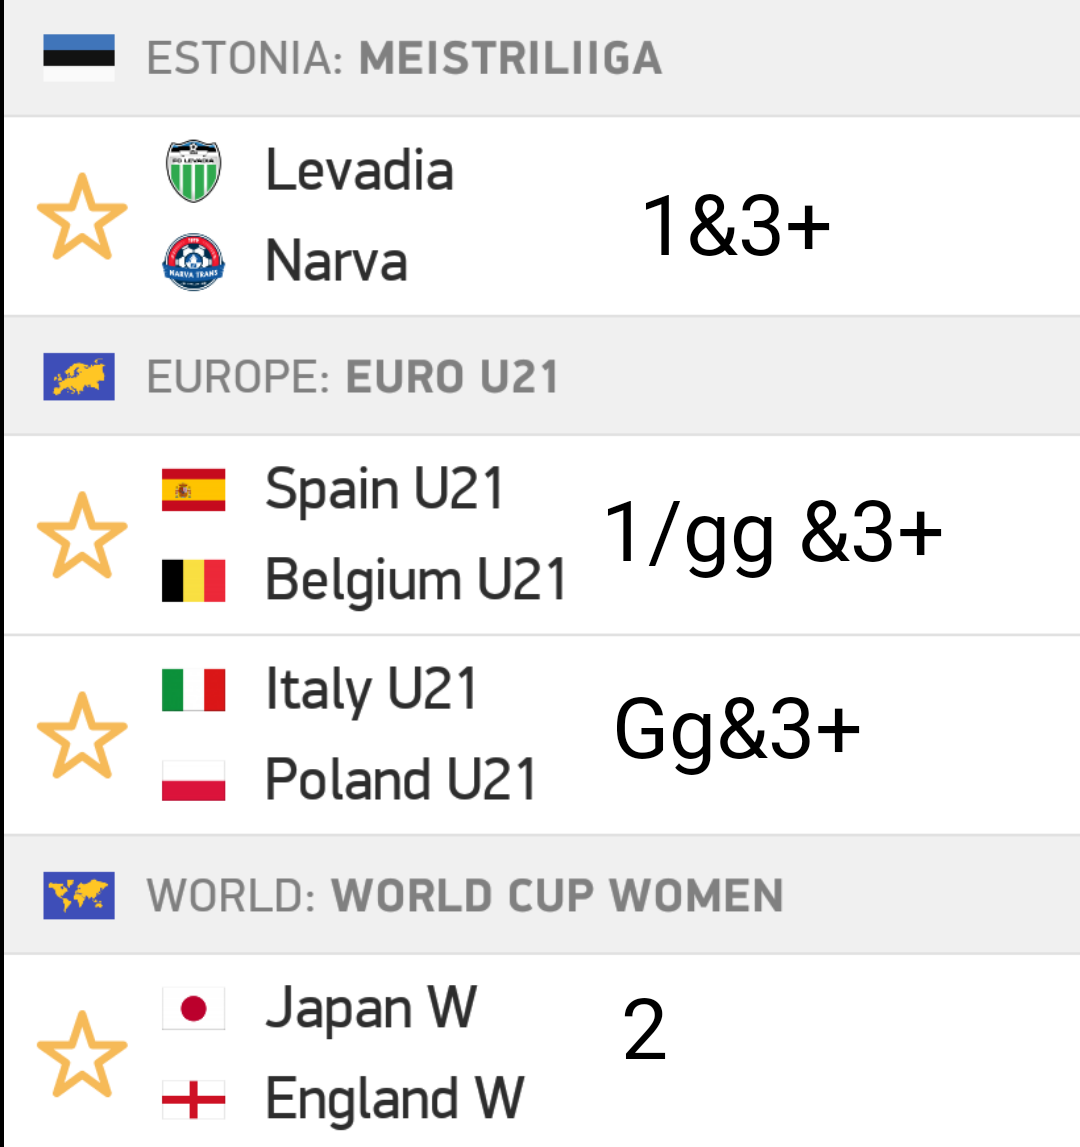The height and width of the screenshot is (1147, 1080).
Task: Click the Japan flag icon
Action: click(193, 1009)
